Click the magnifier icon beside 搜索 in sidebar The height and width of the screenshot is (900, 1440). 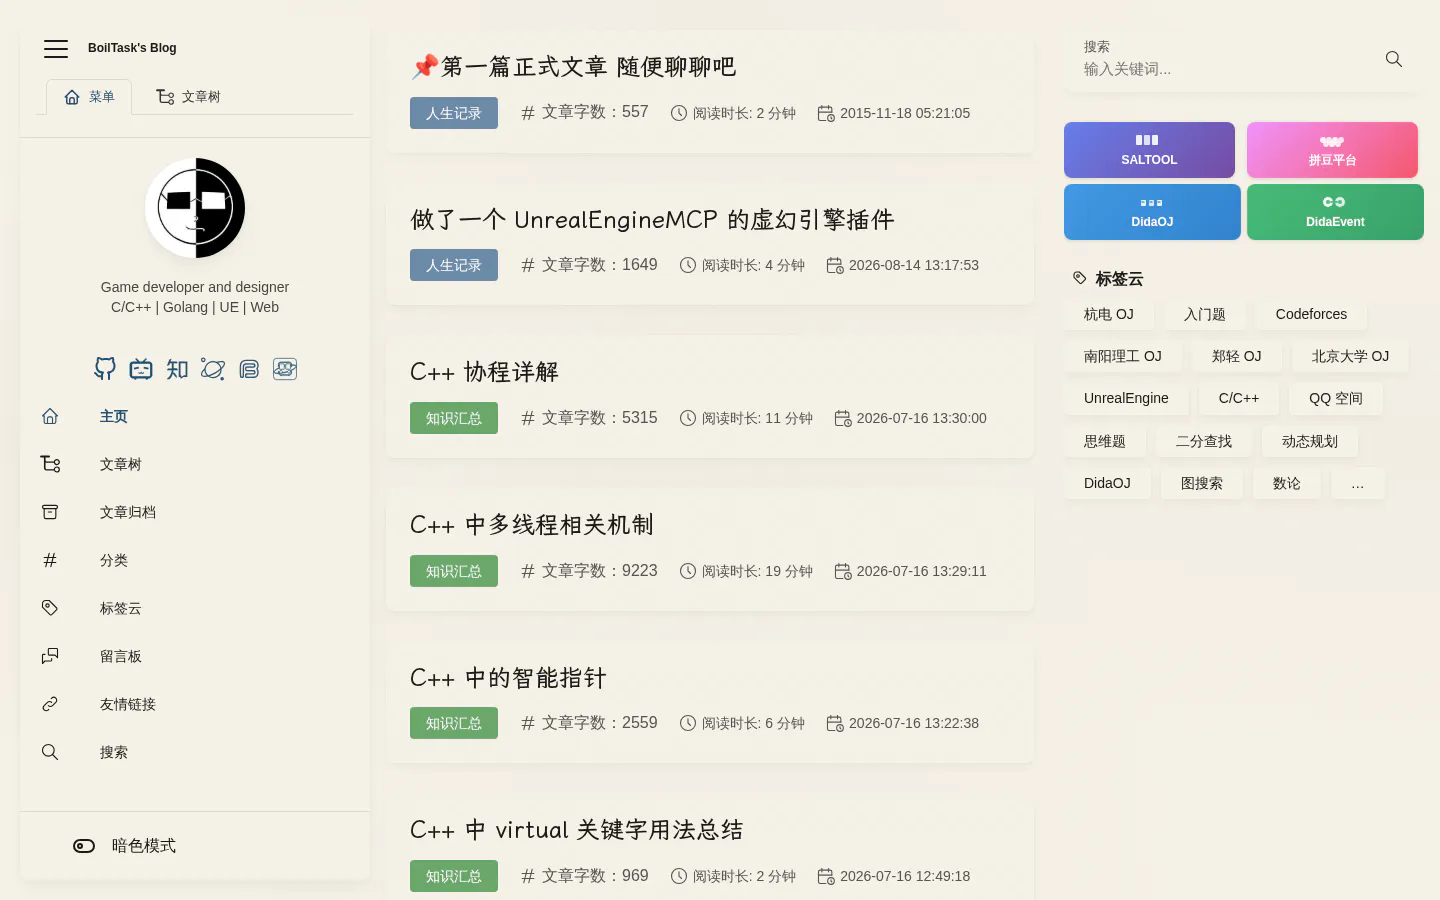point(50,752)
